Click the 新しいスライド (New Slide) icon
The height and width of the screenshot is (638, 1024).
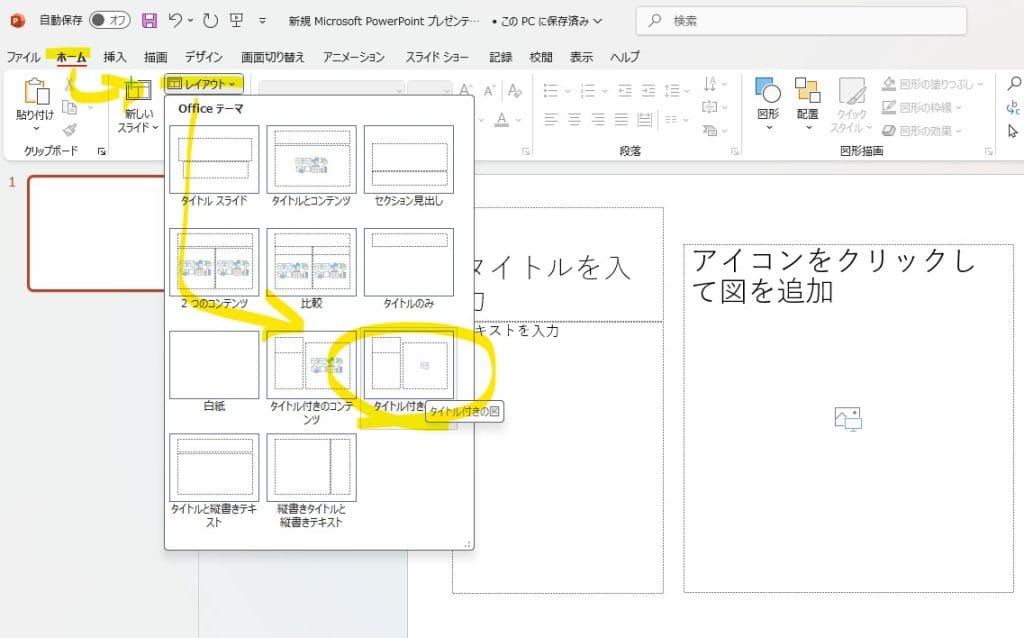coord(139,90)
